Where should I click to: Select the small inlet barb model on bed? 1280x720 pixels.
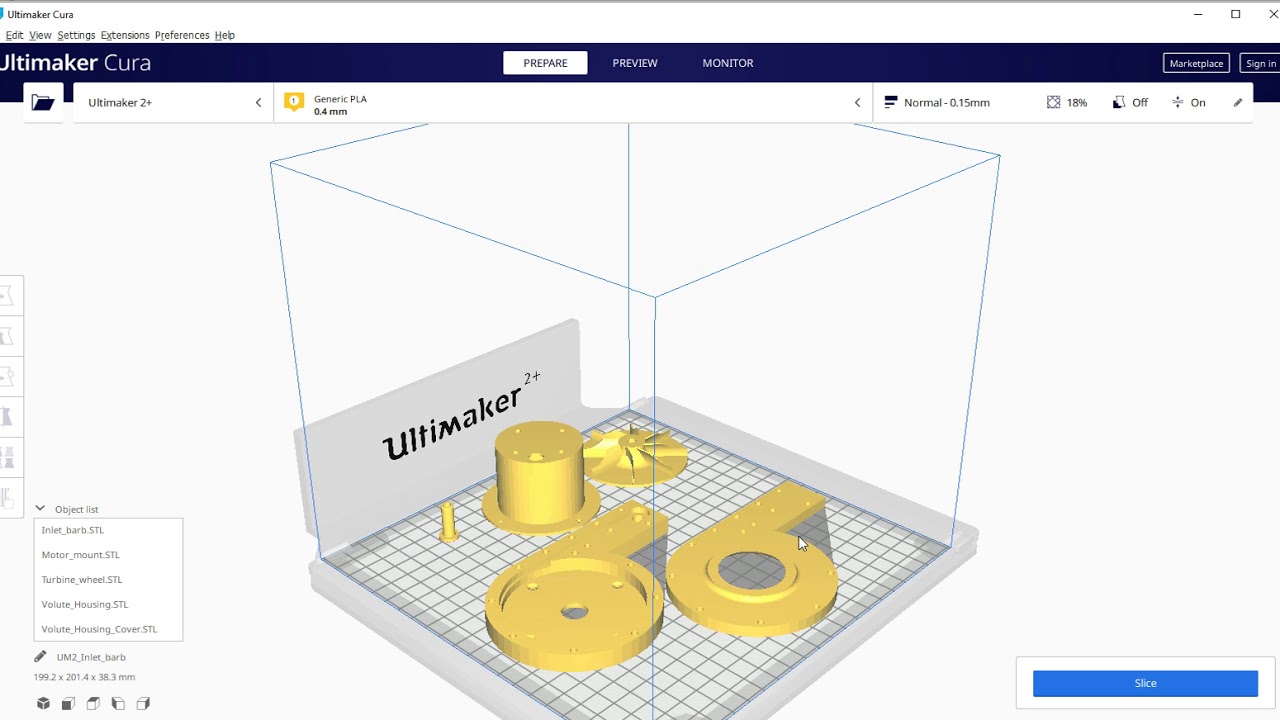click(448, 521)
